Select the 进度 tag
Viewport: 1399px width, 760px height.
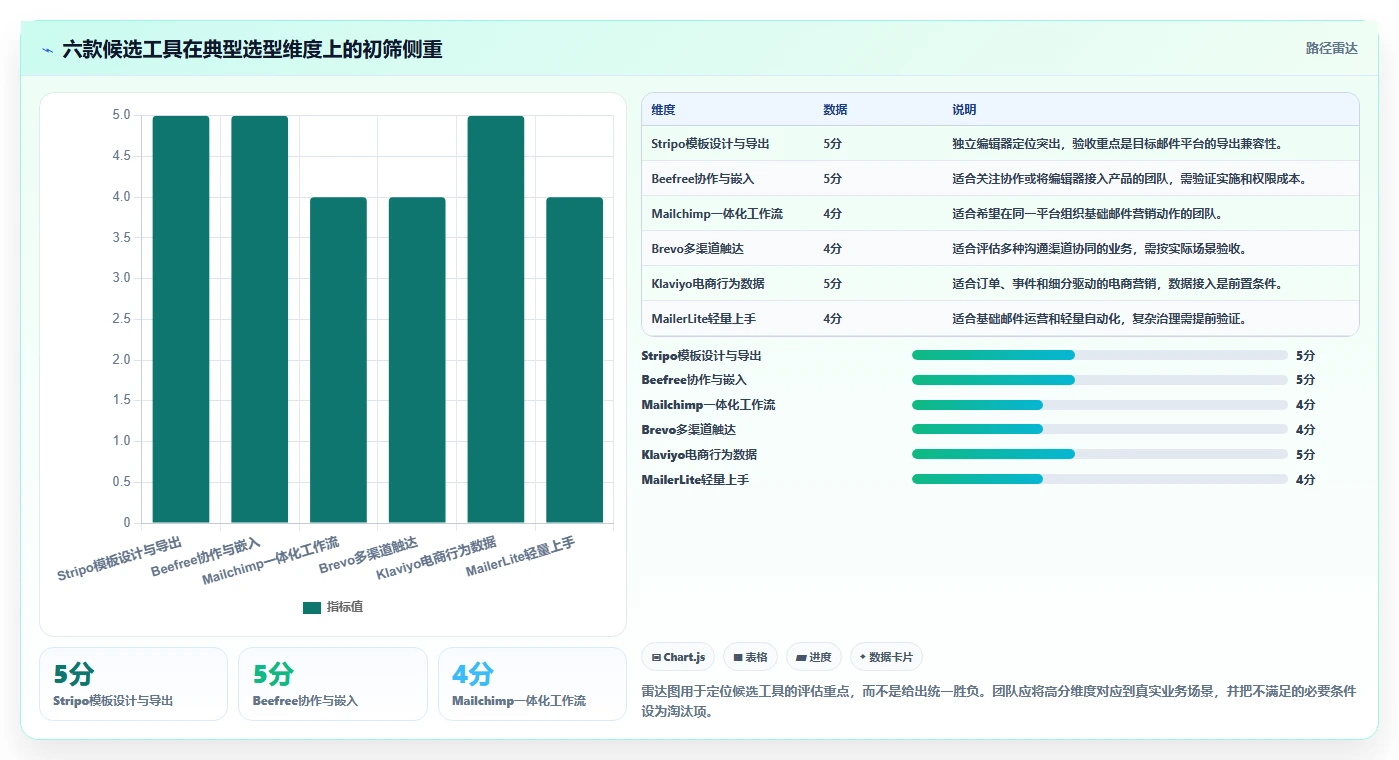point(814,657)
